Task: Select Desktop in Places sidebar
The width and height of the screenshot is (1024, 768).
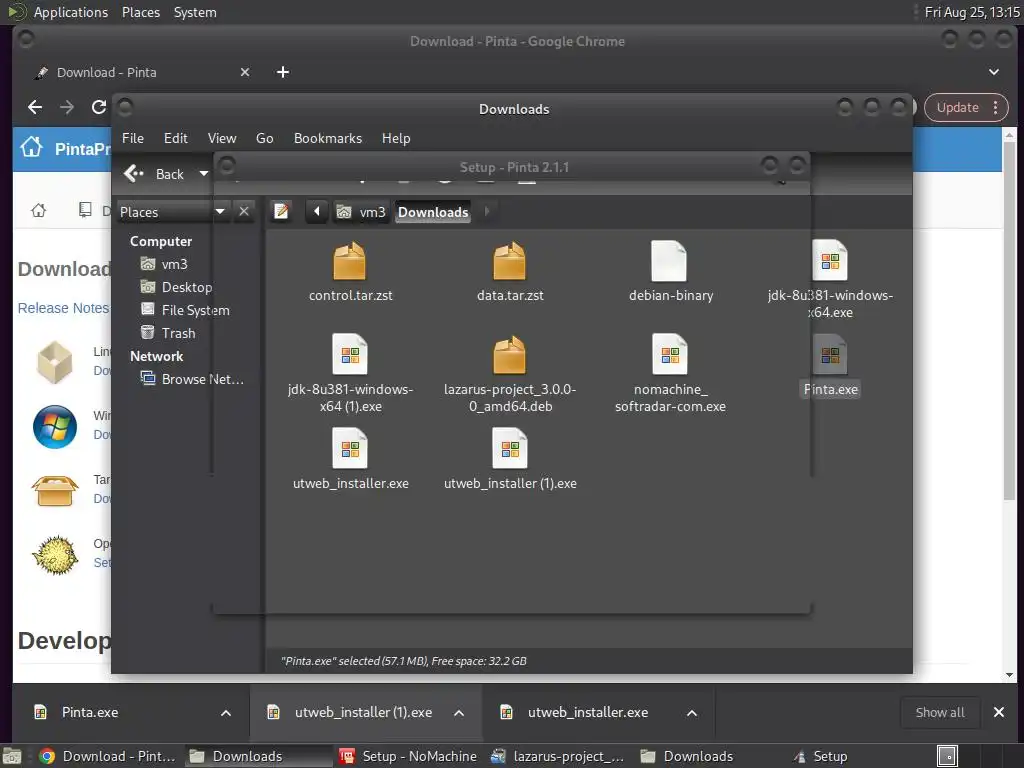Action: [176, 287]
